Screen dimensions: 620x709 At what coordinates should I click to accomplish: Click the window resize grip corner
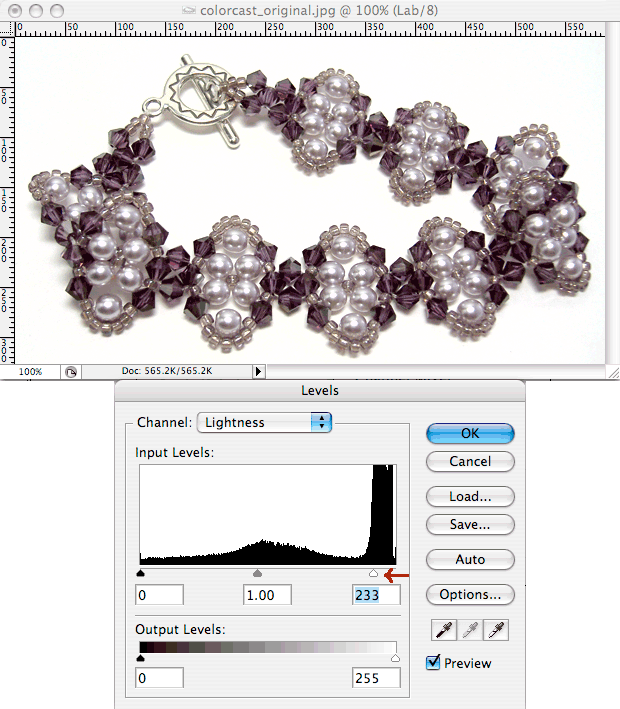(613, 372)
